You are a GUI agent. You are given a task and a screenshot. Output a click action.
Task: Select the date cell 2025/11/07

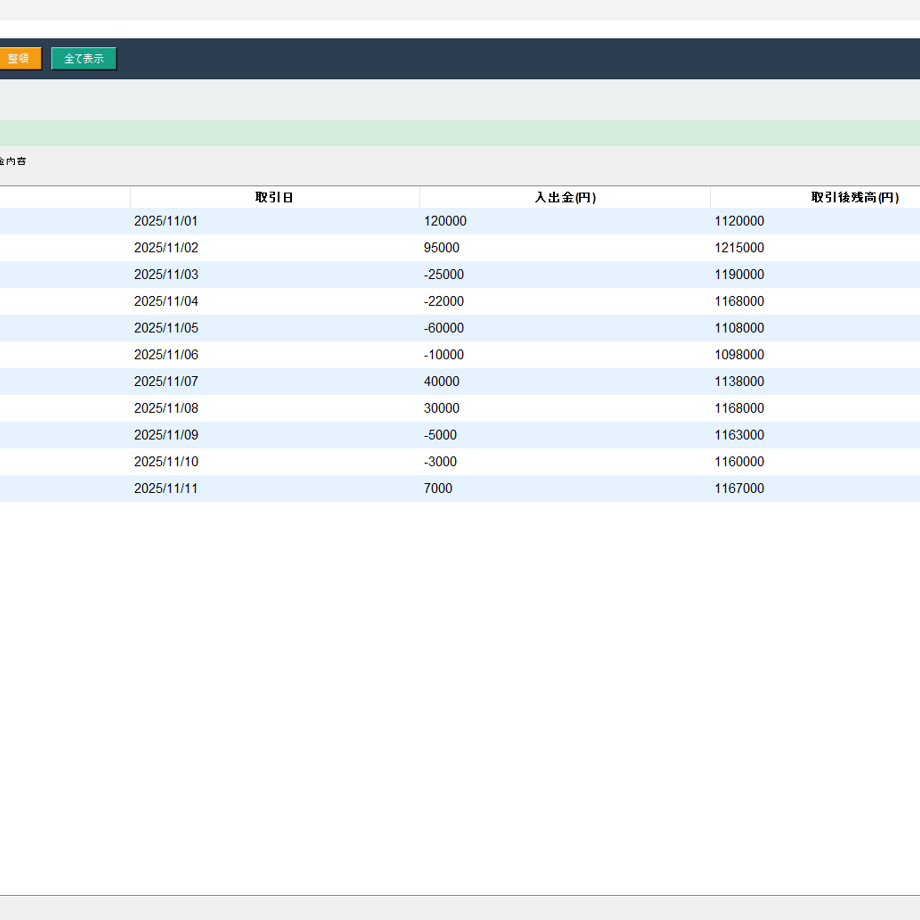tap(166, 381)
